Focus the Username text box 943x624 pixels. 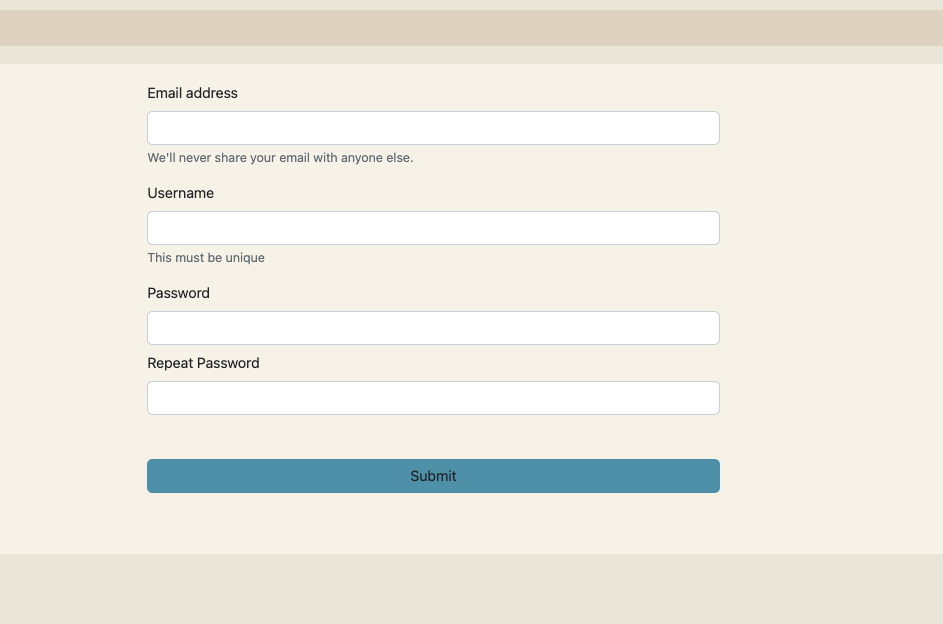pyautogui.click(x=433, y=228)
